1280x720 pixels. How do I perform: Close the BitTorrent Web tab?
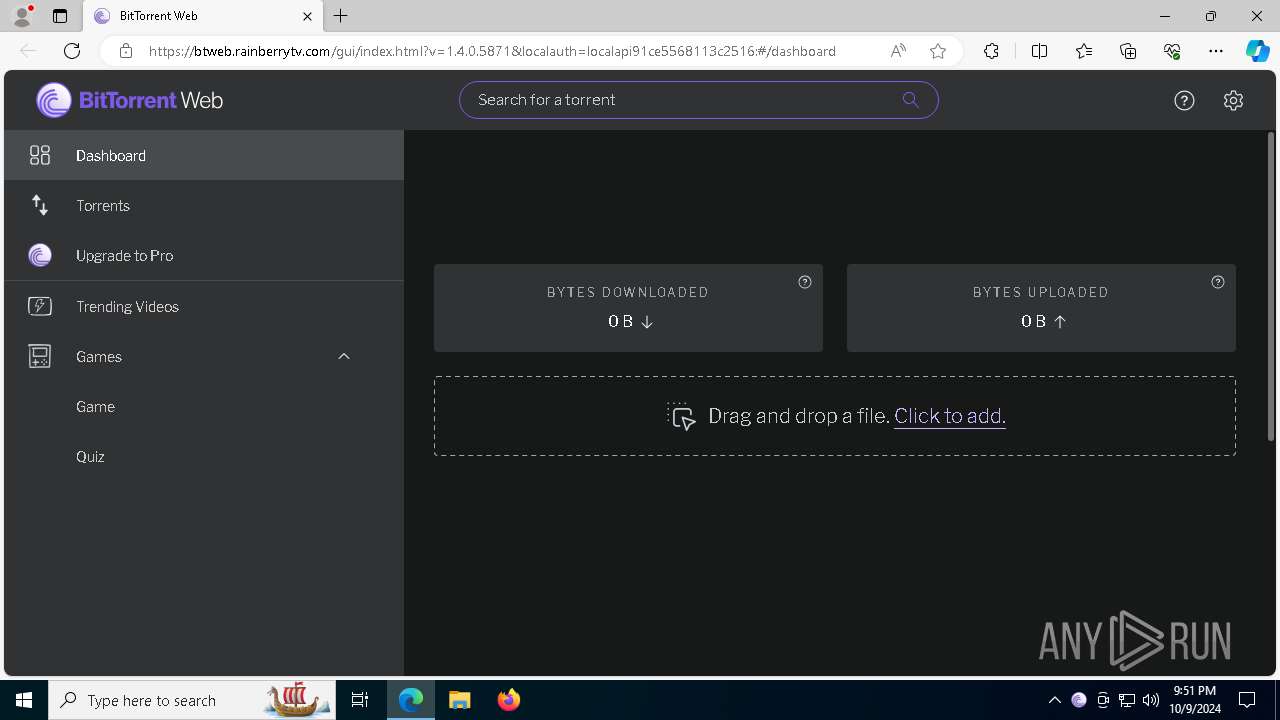tap(307, 16)
